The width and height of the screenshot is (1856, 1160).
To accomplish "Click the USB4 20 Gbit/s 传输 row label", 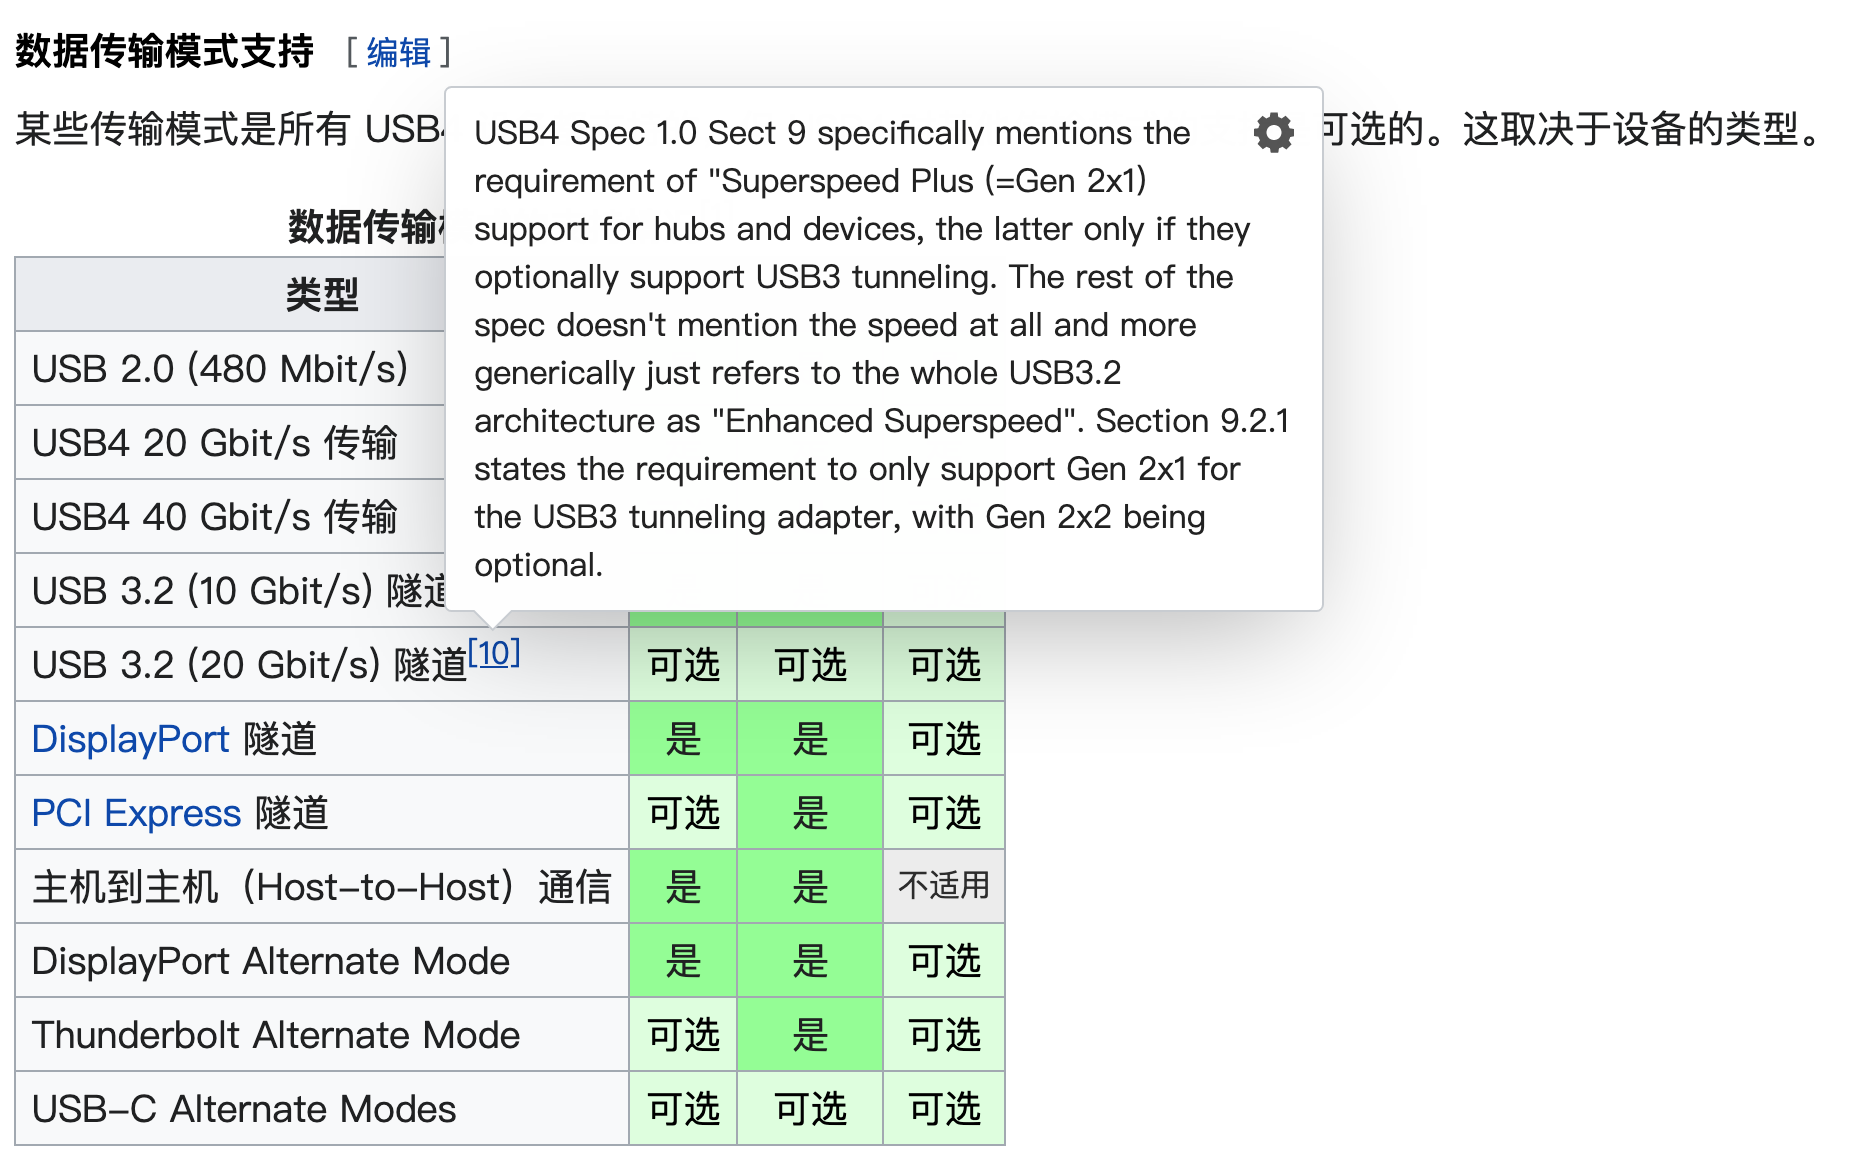I will (x=215, y=443).
